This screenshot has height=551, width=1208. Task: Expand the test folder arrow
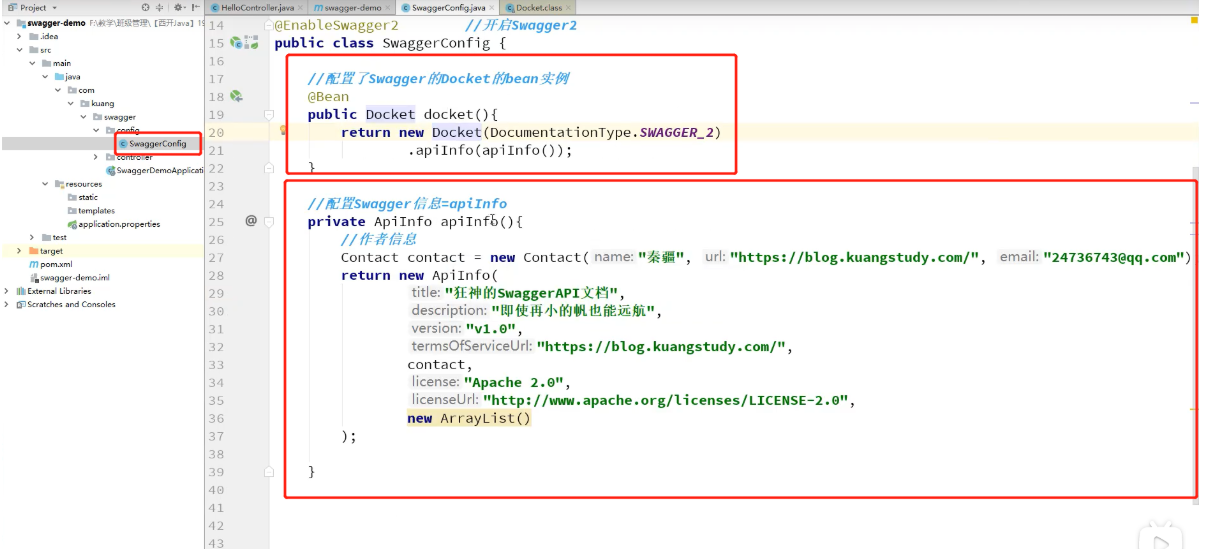click(33, 237)
